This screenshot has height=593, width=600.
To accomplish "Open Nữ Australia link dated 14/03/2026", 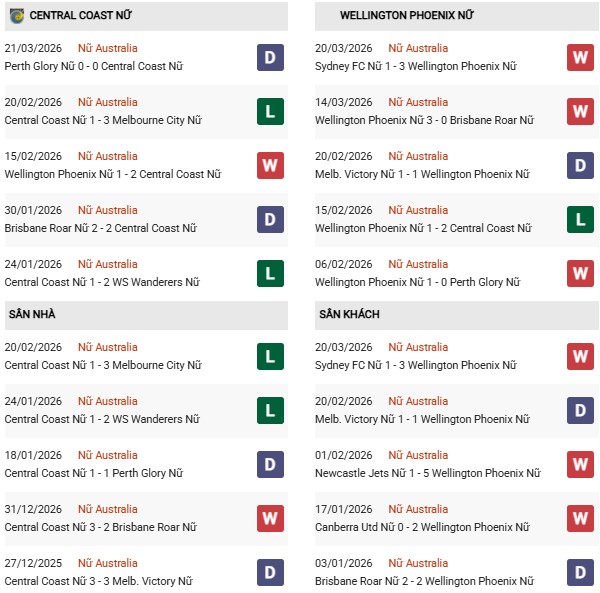I will (x=419, y=102).
